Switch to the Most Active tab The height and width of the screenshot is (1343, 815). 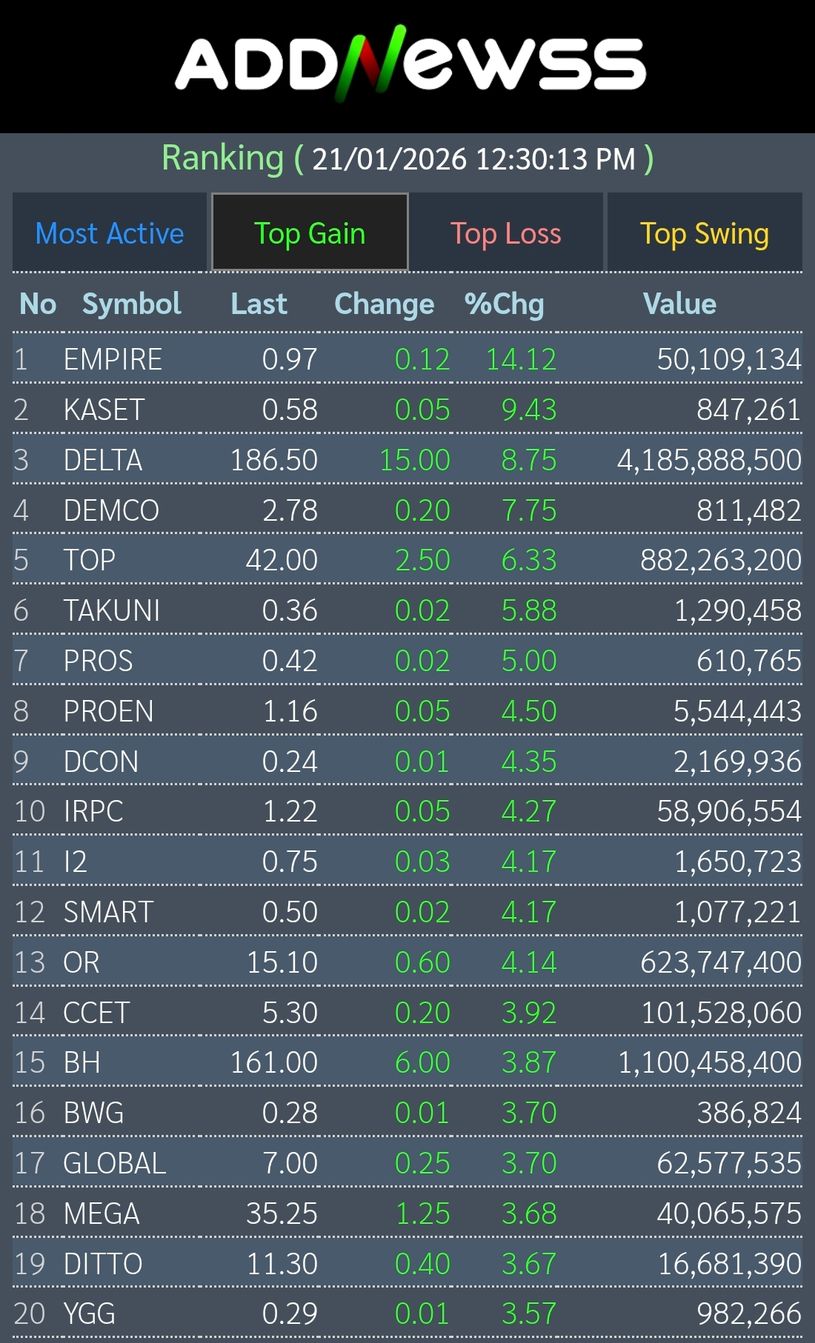[x=109, y=234]
